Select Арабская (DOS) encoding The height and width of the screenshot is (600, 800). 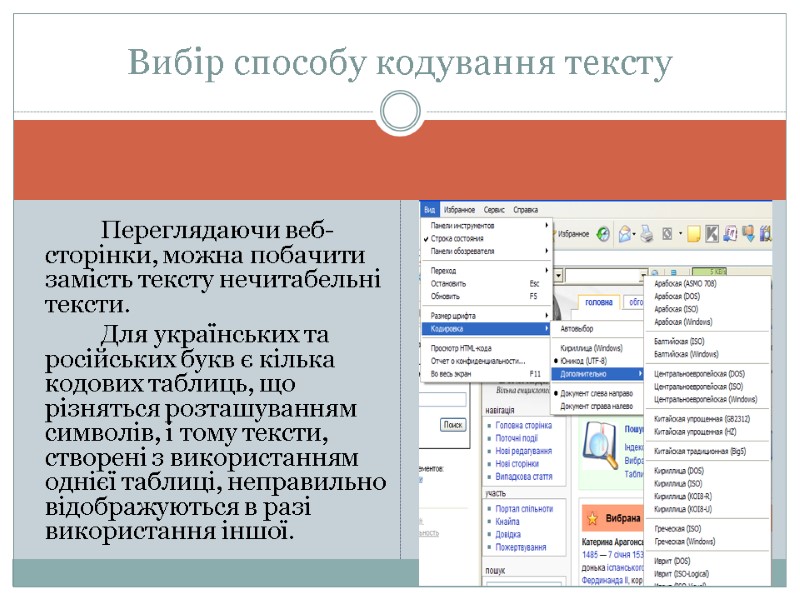pos(707,296)
